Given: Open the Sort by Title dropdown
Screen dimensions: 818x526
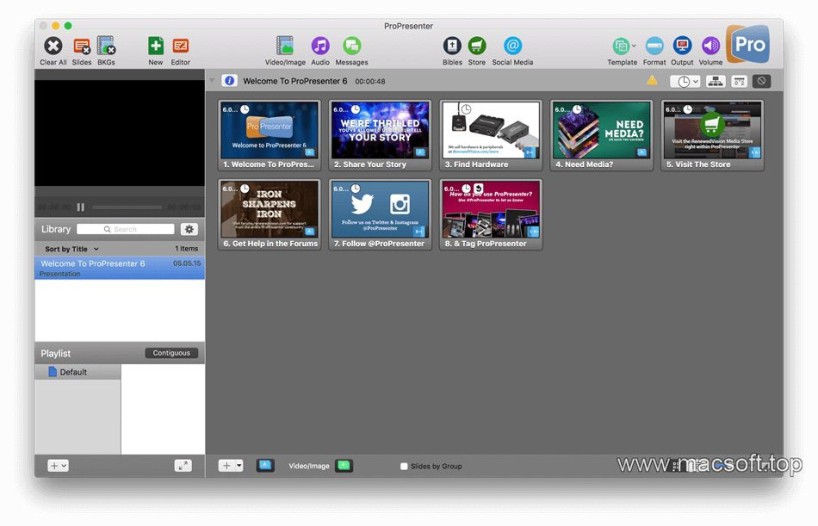Looking at the screenshot, I should (x=71, y=248).
